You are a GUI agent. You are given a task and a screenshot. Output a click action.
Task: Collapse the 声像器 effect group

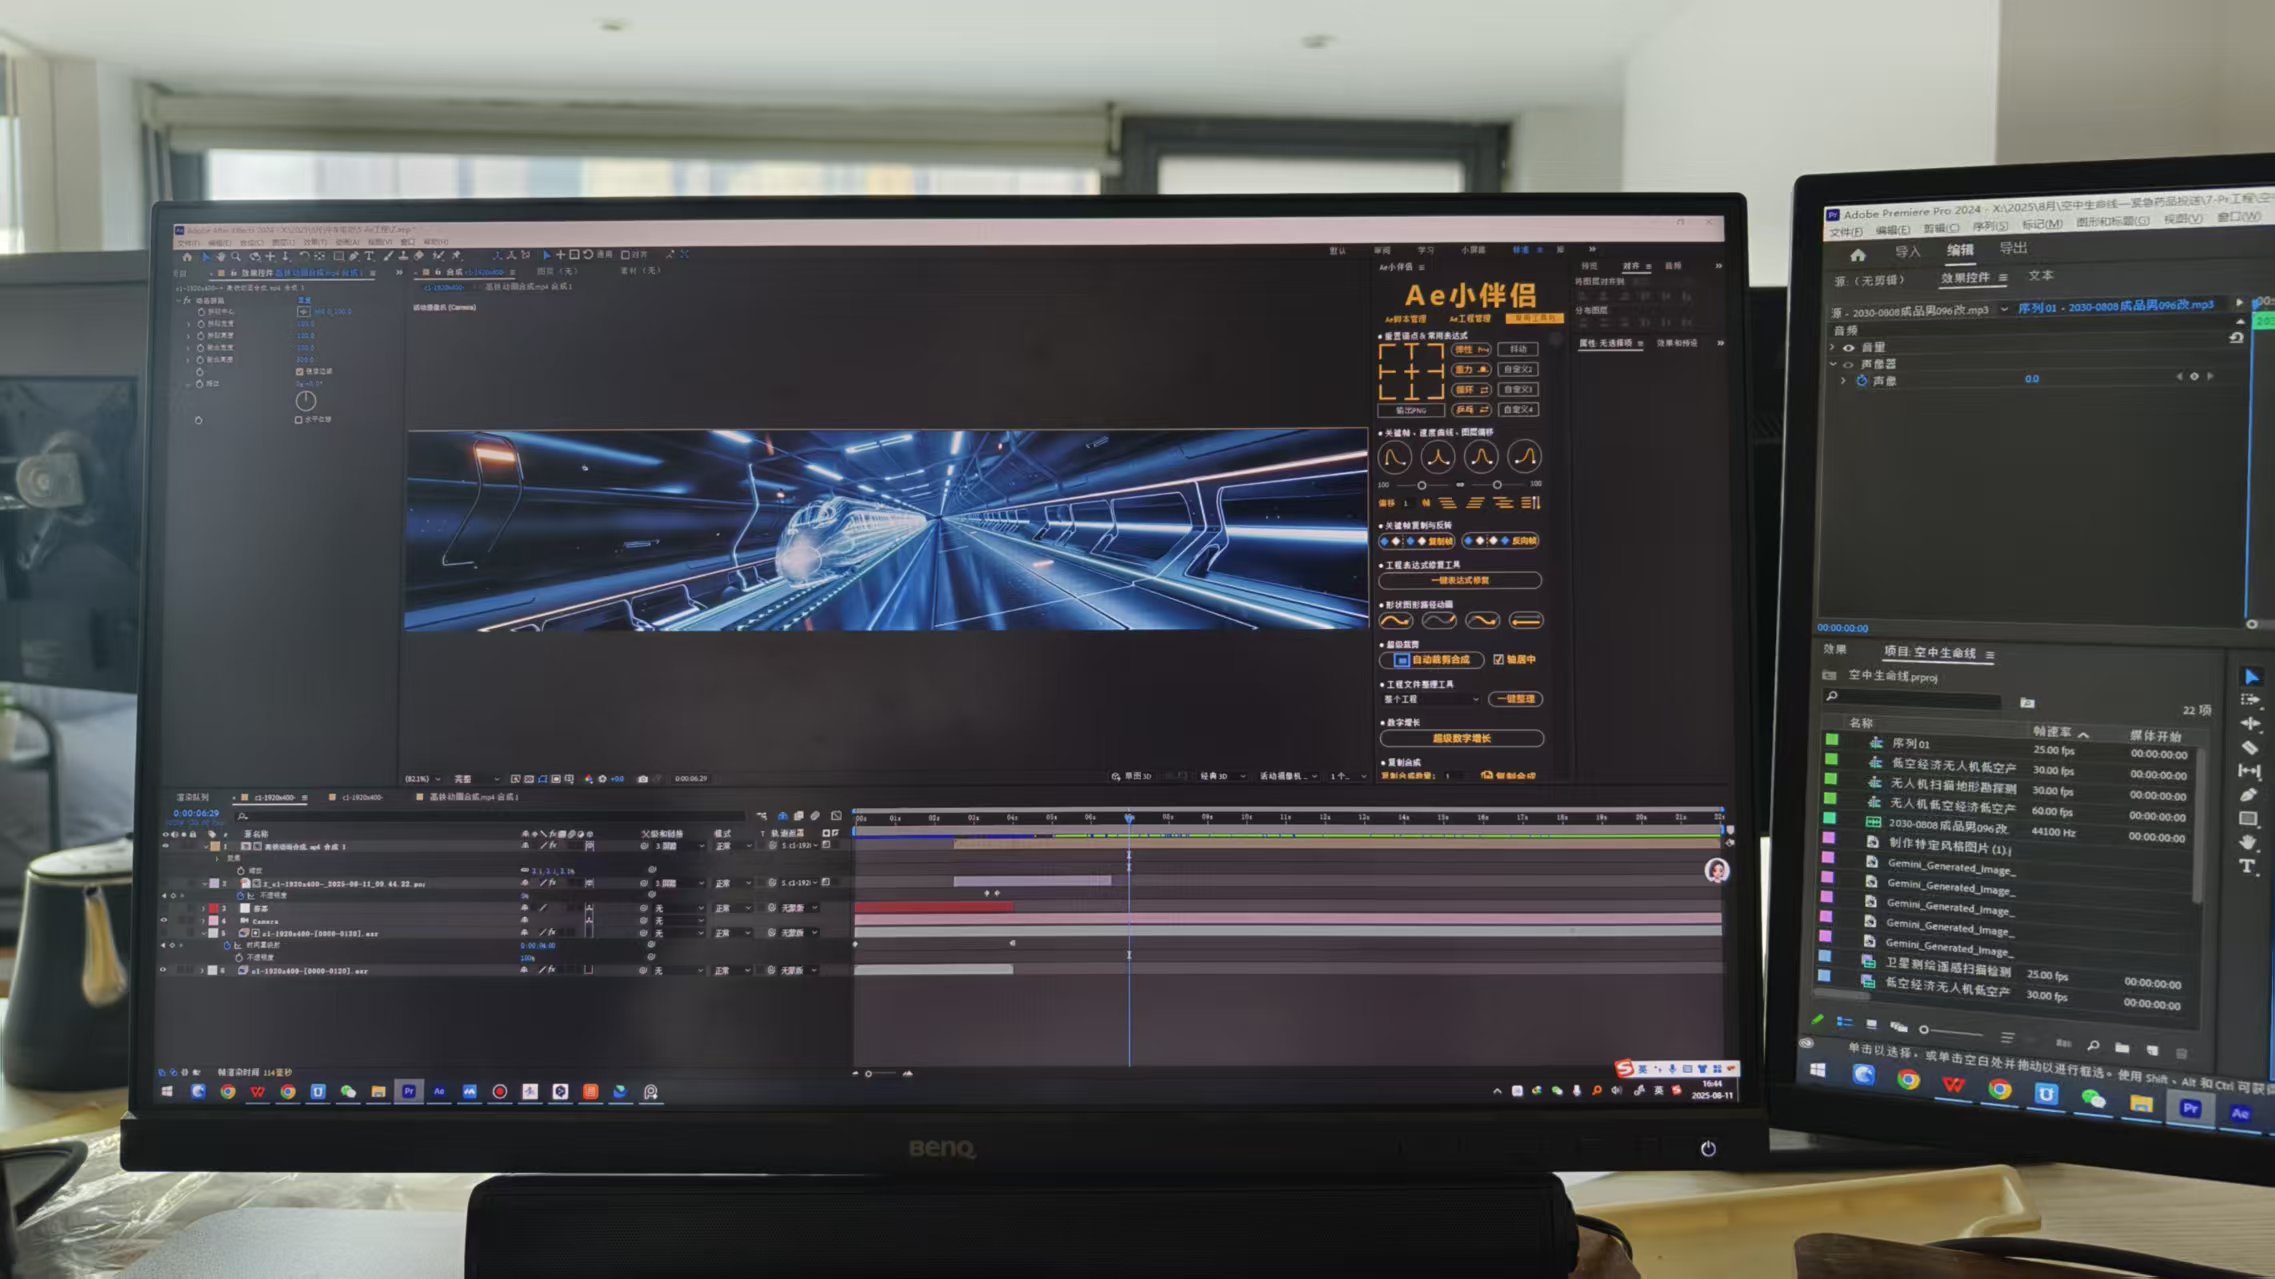coord(1833,364)
